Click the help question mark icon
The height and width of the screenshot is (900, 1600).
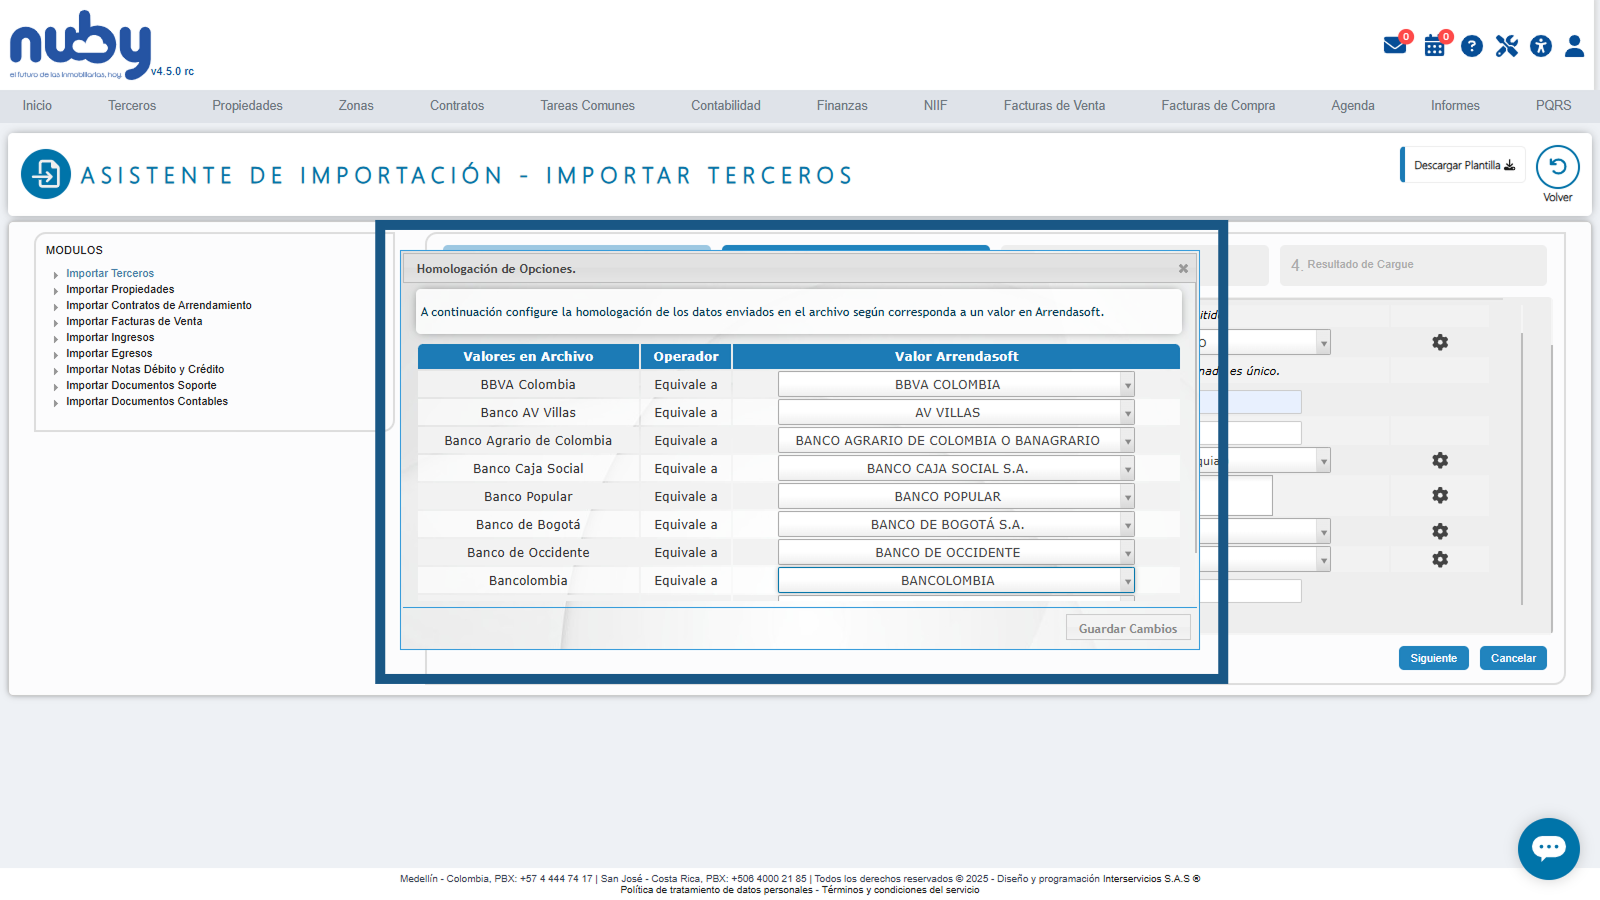point(1471,46)
